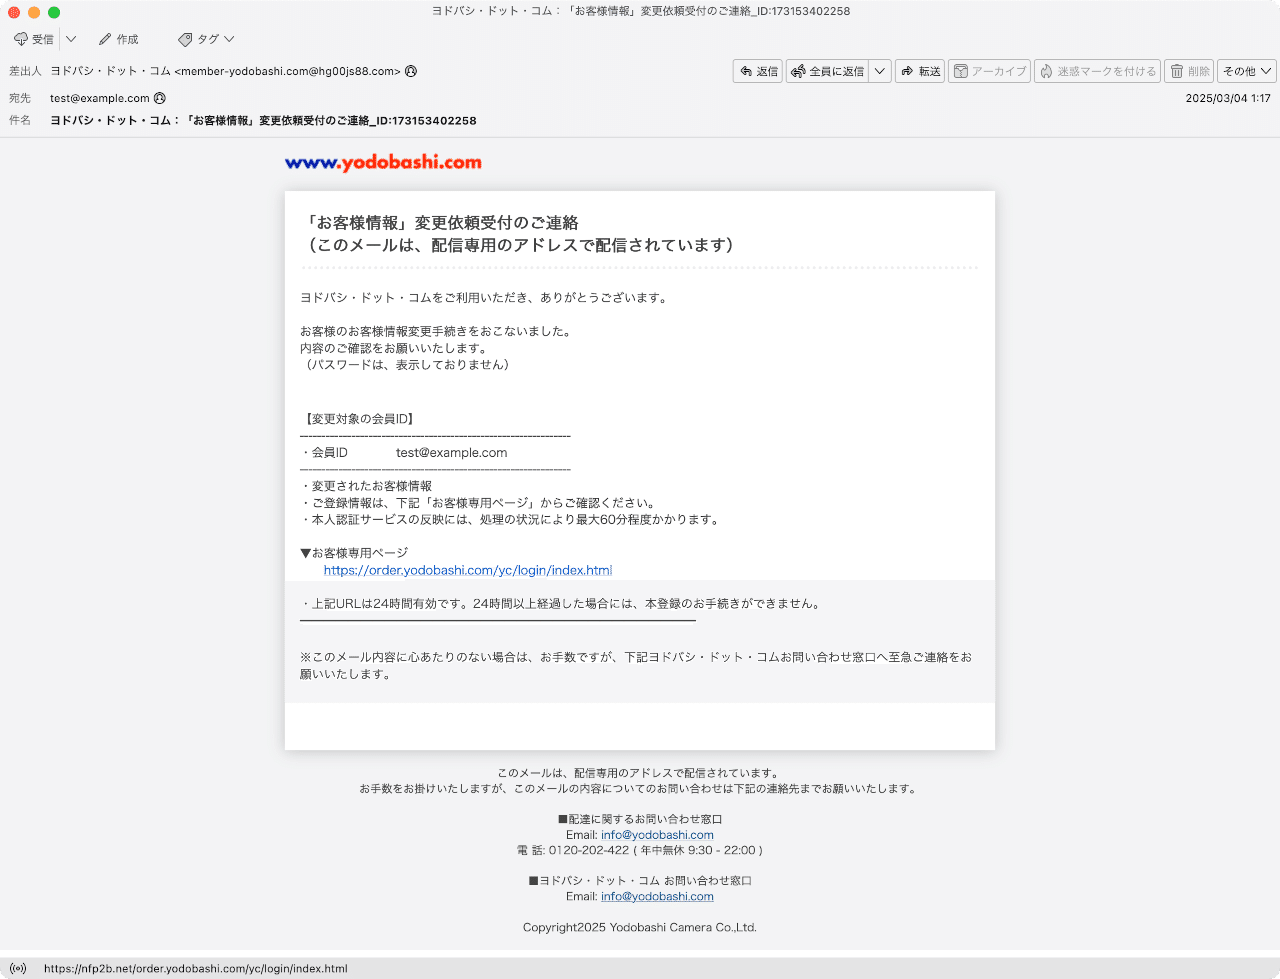The image size is (1280, 979).
Task: Click the www.yodobashi.com logo
Action: (x=383, y=162)
